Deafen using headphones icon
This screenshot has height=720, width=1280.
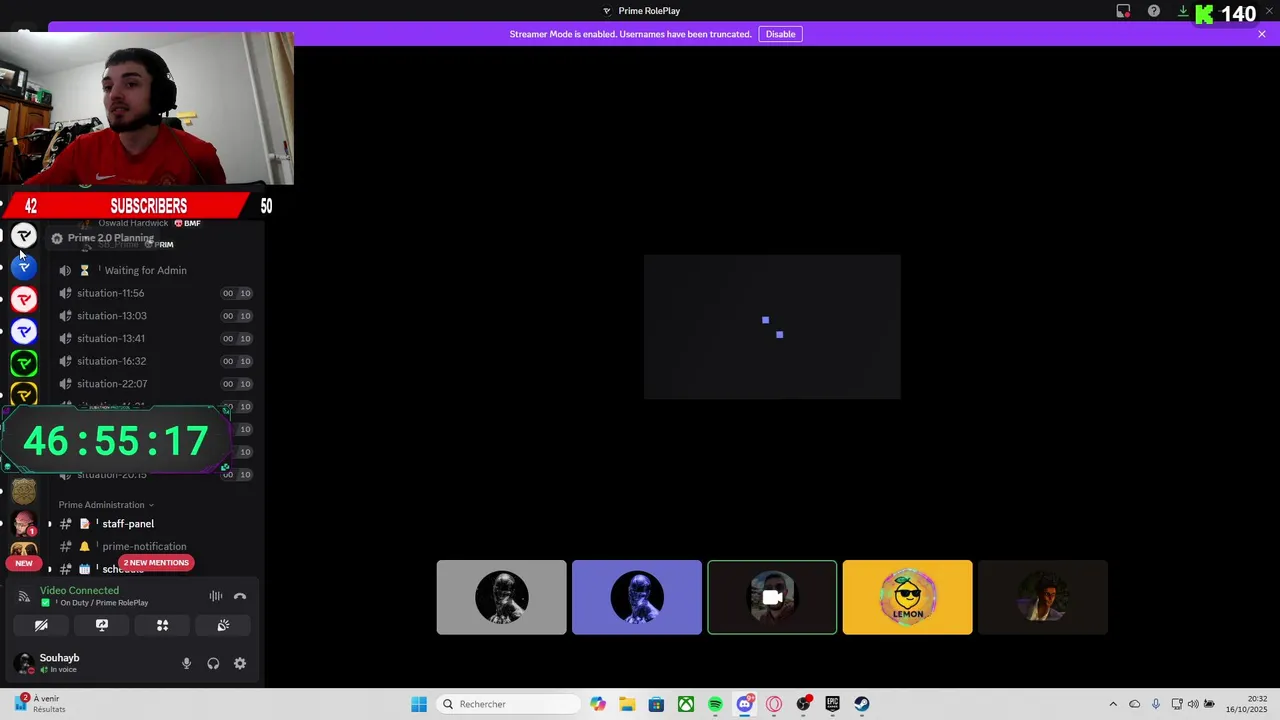point(213,663)
